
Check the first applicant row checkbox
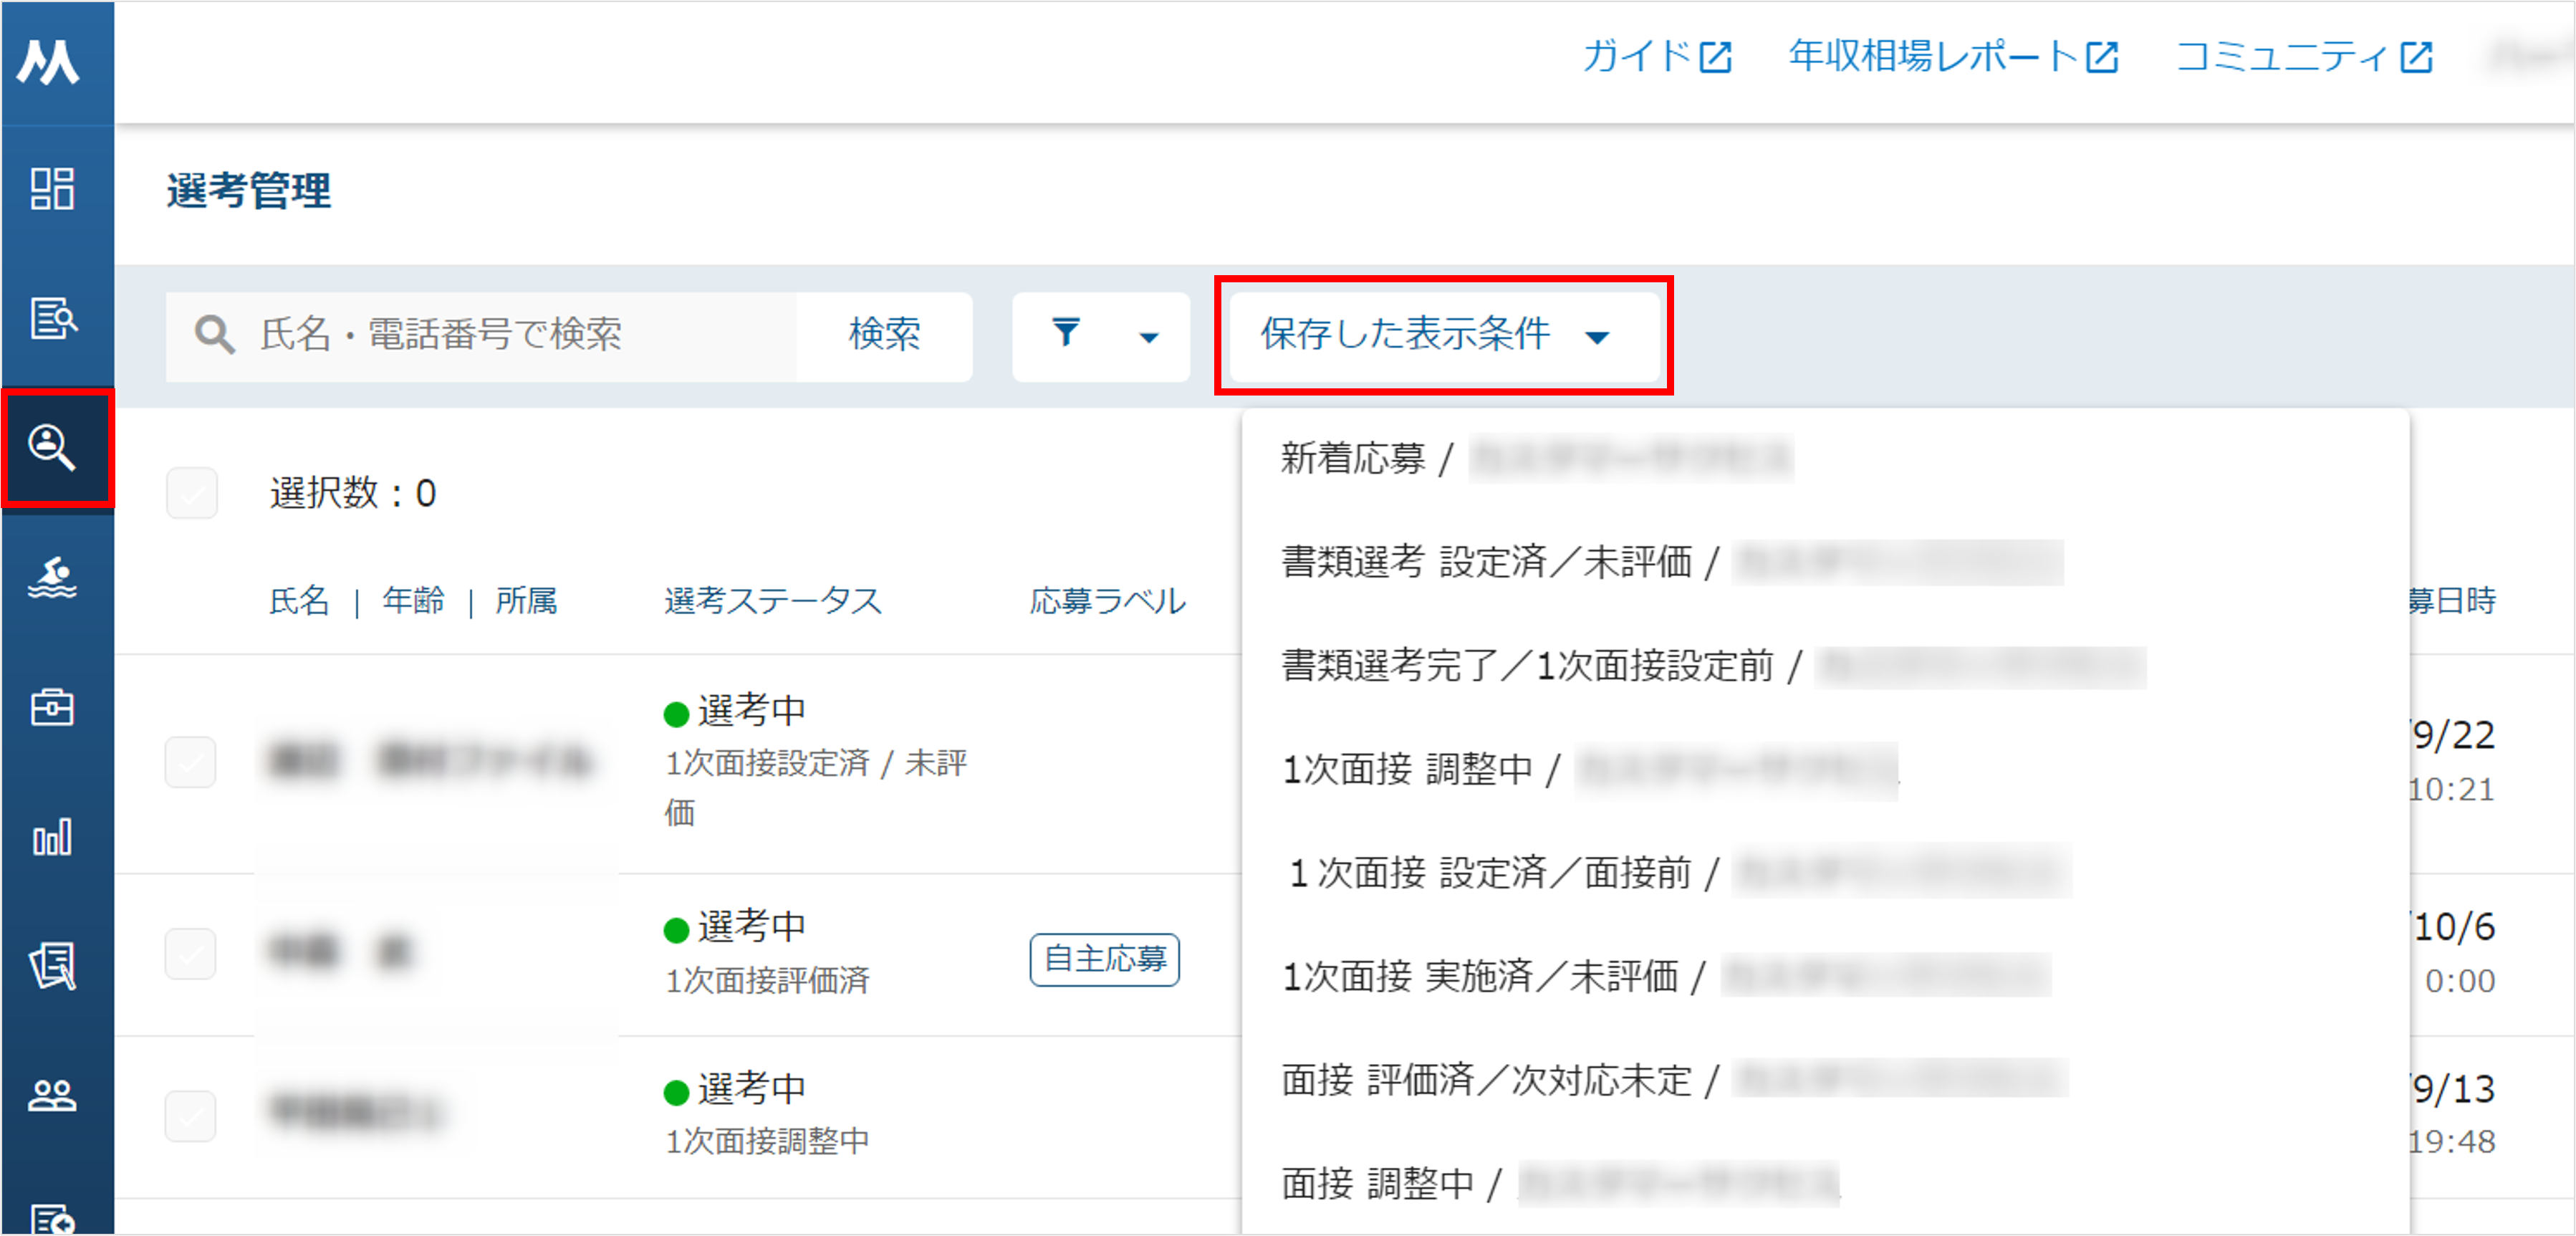pyautogui.click(x=190, y=762)
